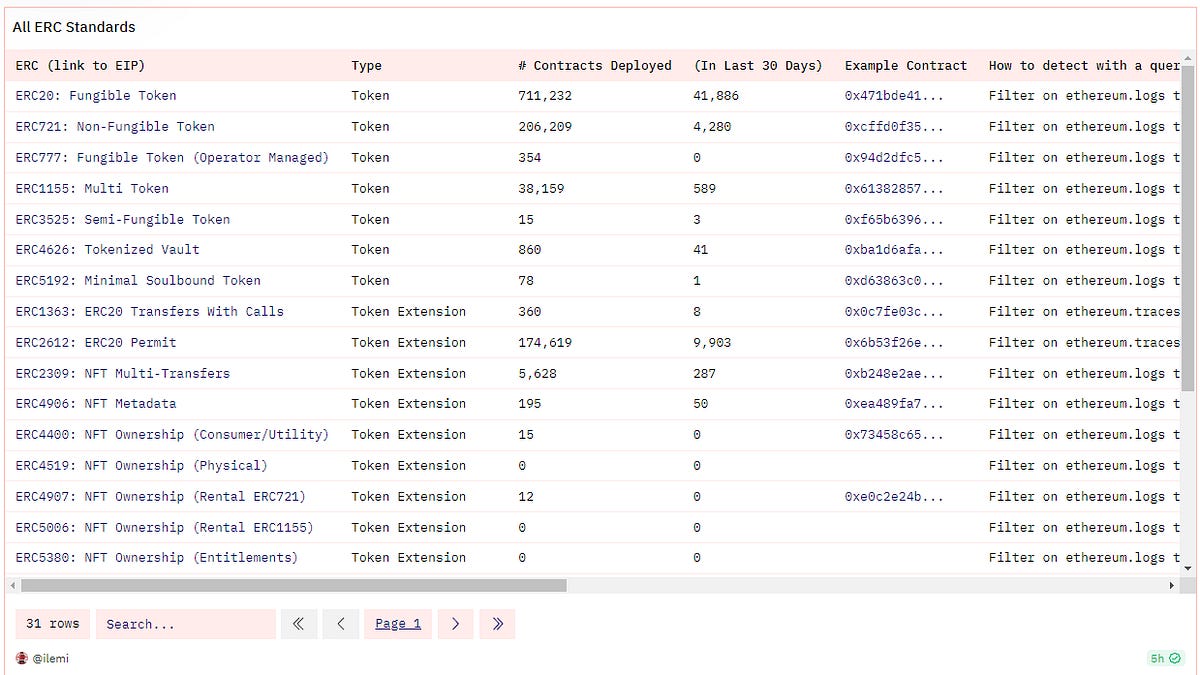This screenshot has height=675, width=1200.
Task: Click the Search input field
Action: tap(186, 624)
